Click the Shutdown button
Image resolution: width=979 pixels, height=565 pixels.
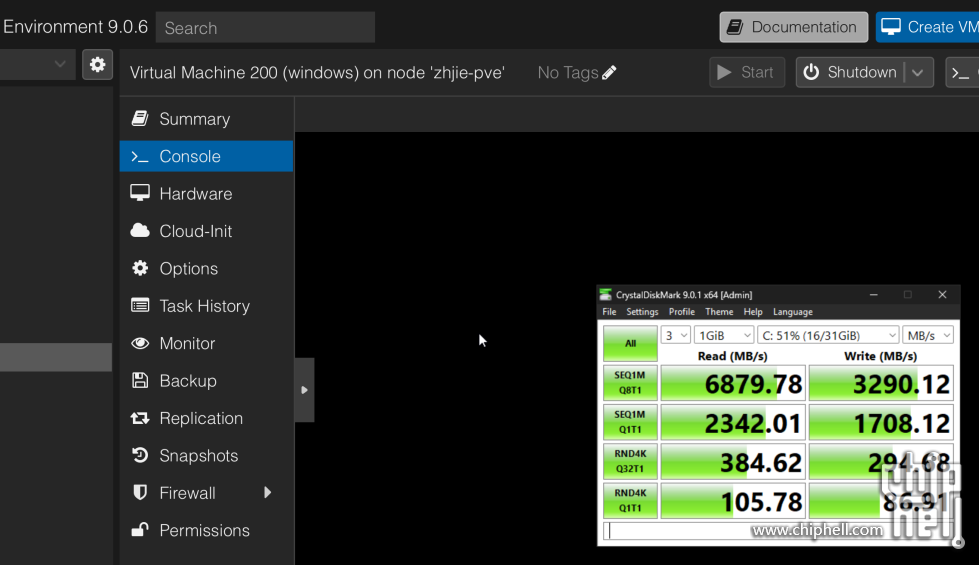point(850,72)
